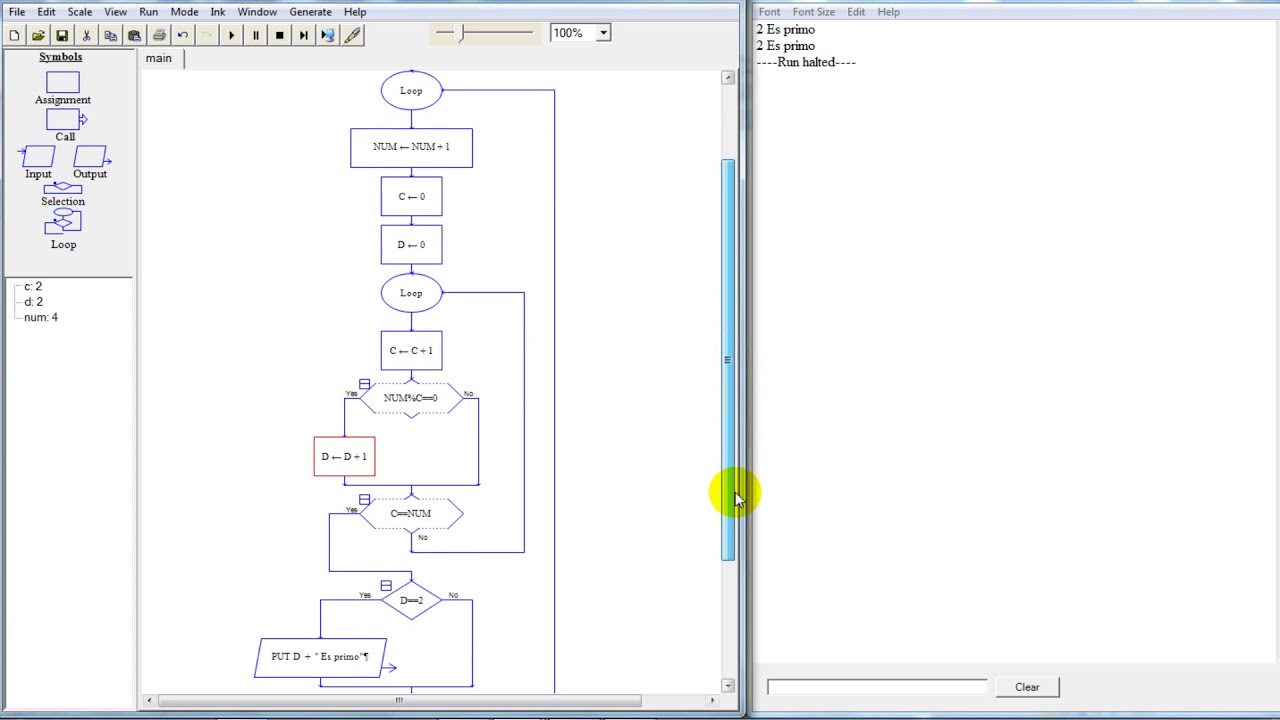Open the Help menu in the main window
Image resolution: width=1280 pixels, height=720 pixels.
click(x=355, y=12)
